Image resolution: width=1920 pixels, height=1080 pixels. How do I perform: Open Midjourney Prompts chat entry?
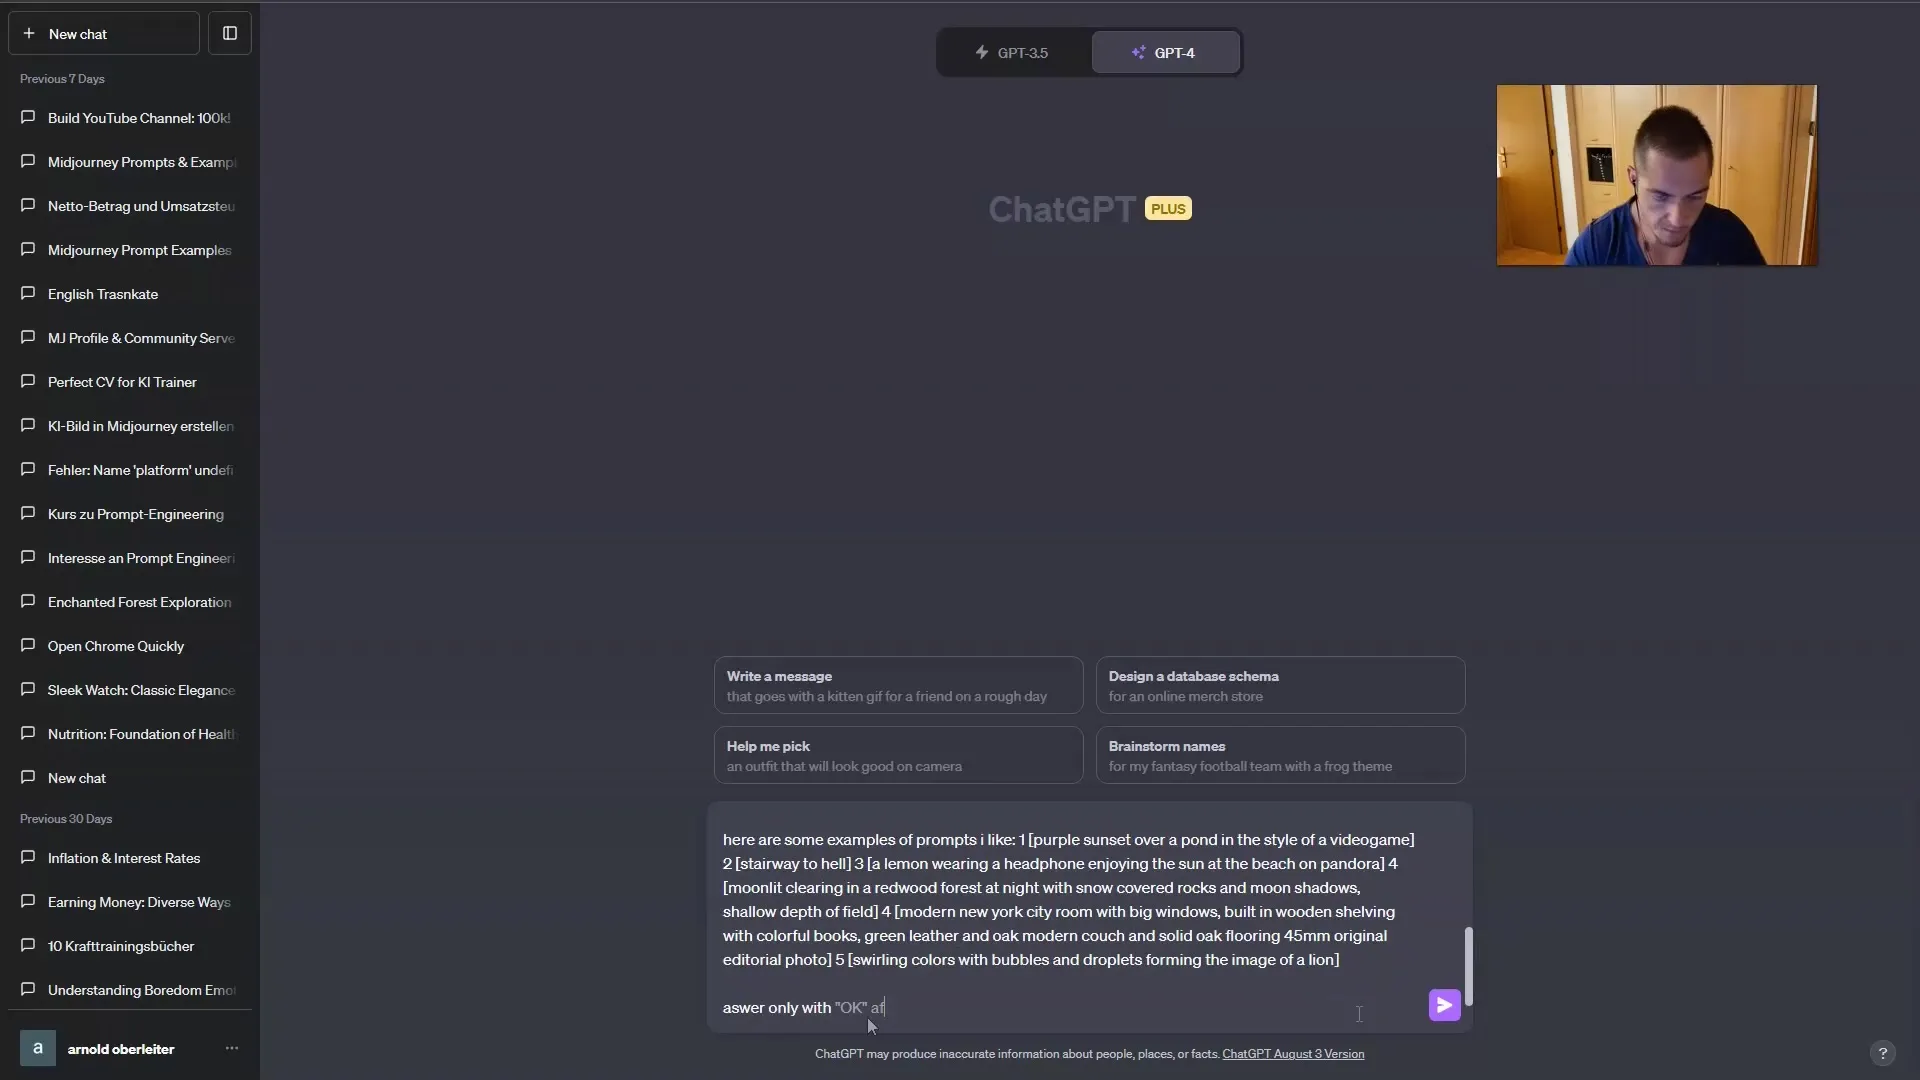click(x=141, y=161)
